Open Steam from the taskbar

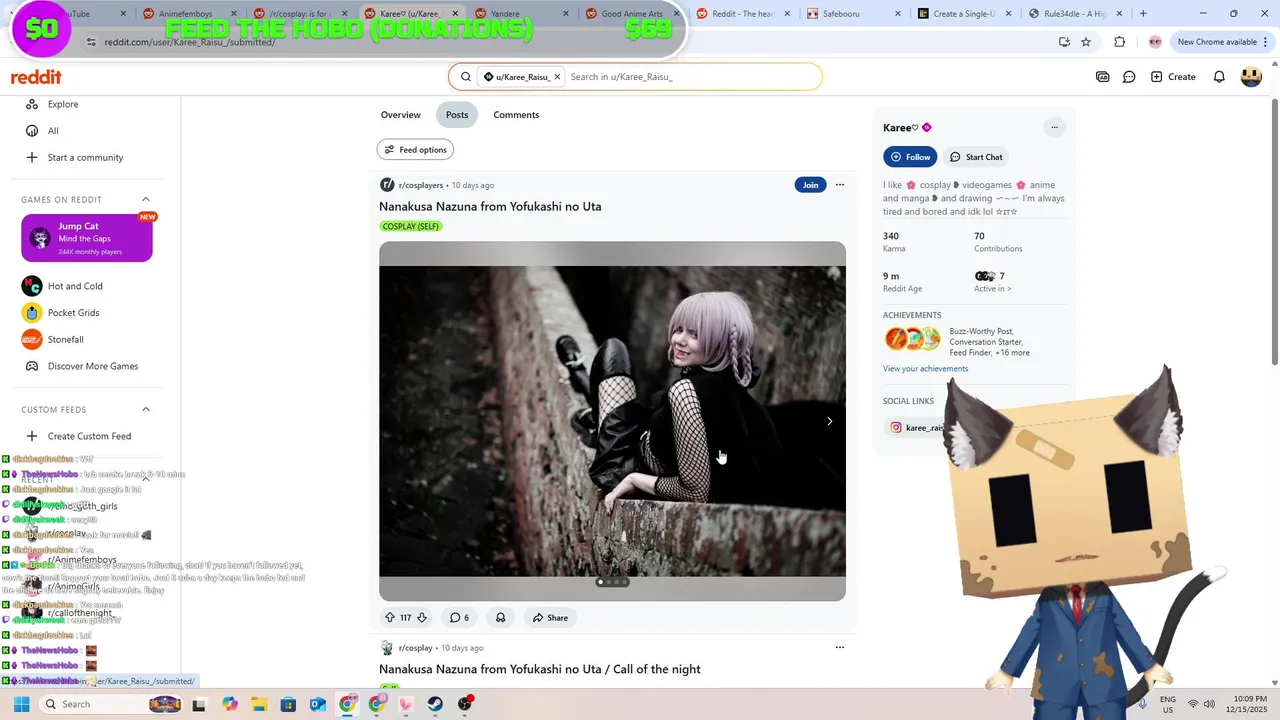point(435,704)
